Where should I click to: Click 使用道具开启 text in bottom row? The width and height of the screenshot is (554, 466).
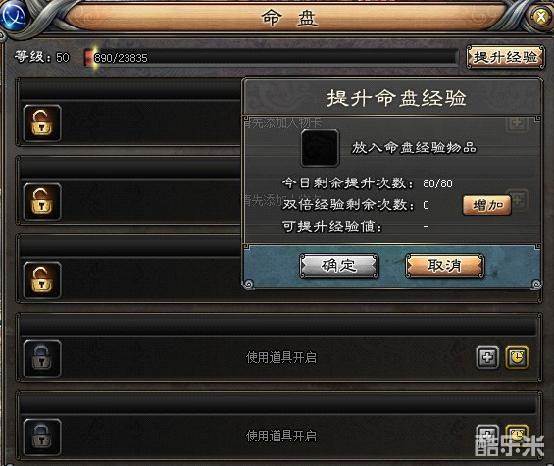[x=281, y=436]
